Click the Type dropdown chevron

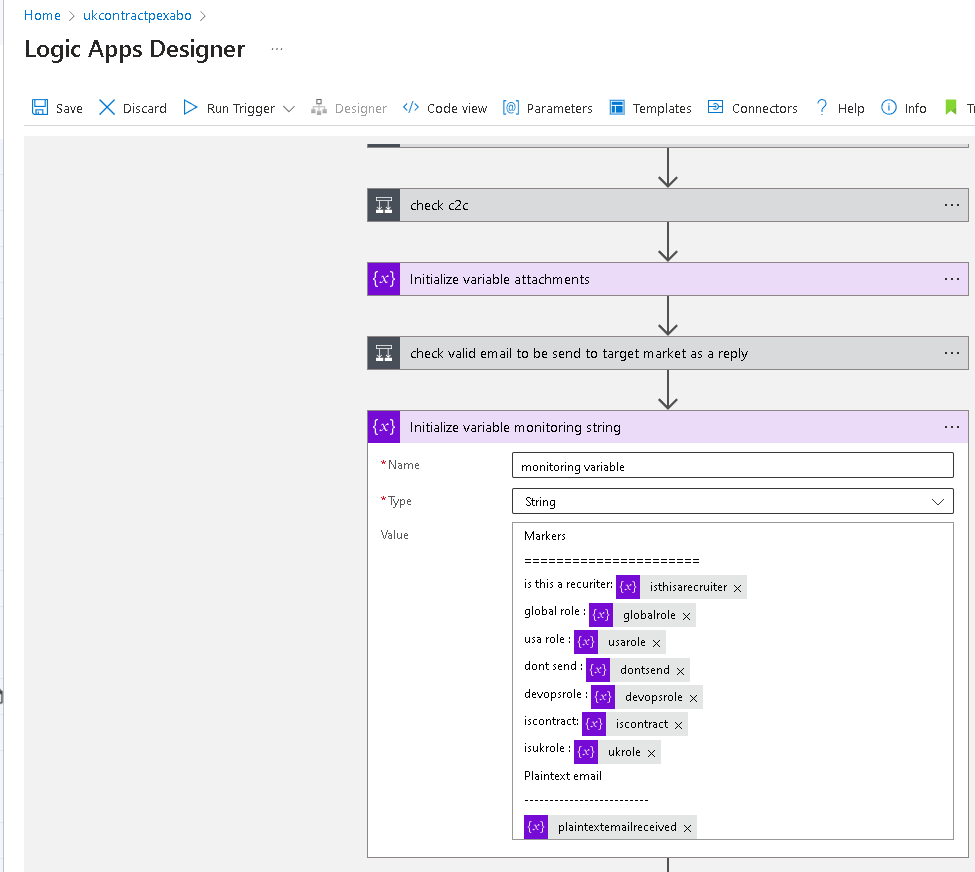tap(938, 502)
